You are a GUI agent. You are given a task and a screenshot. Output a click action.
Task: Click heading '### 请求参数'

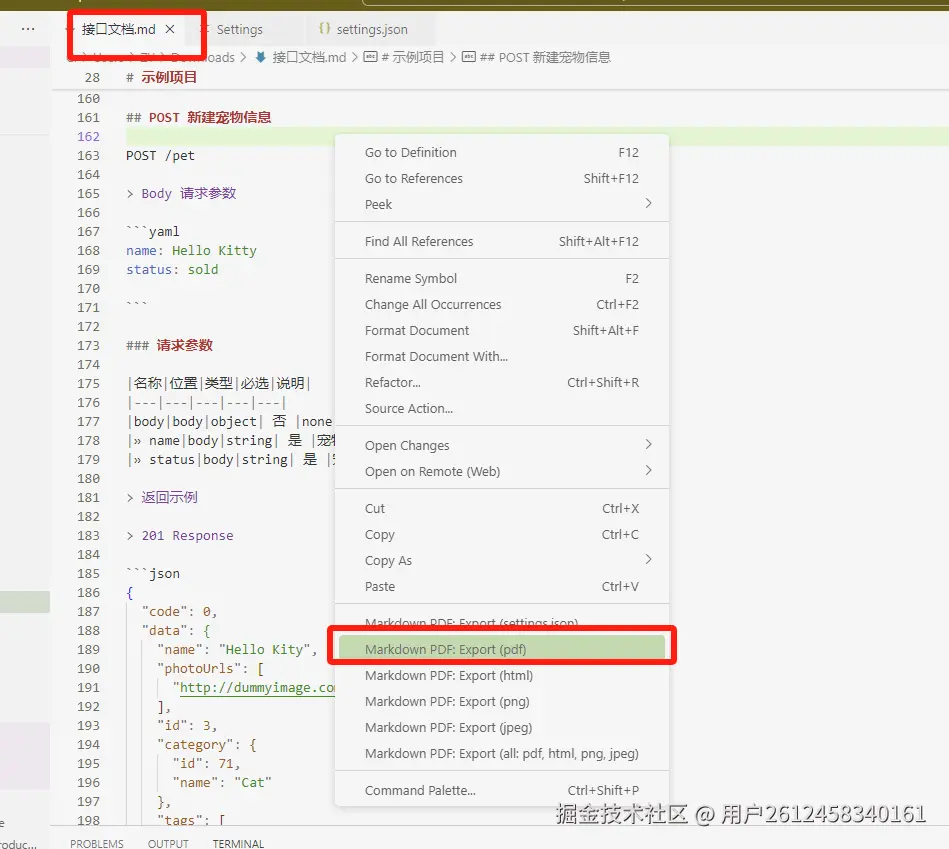point(169,346)
